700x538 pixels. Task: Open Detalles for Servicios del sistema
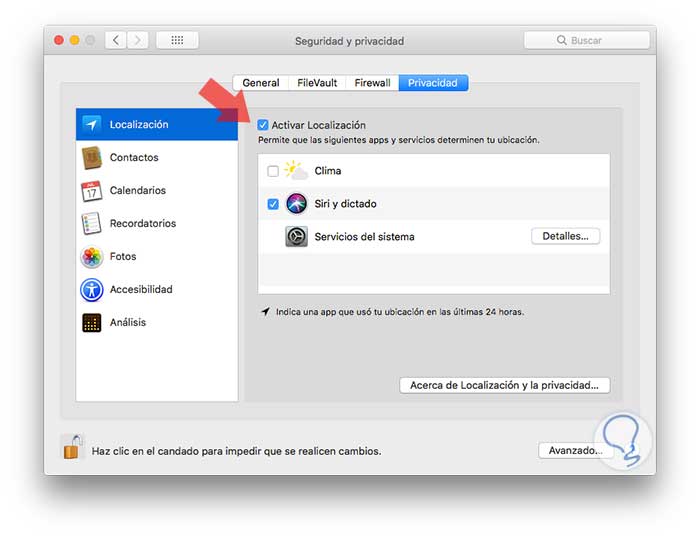(565, 236)
